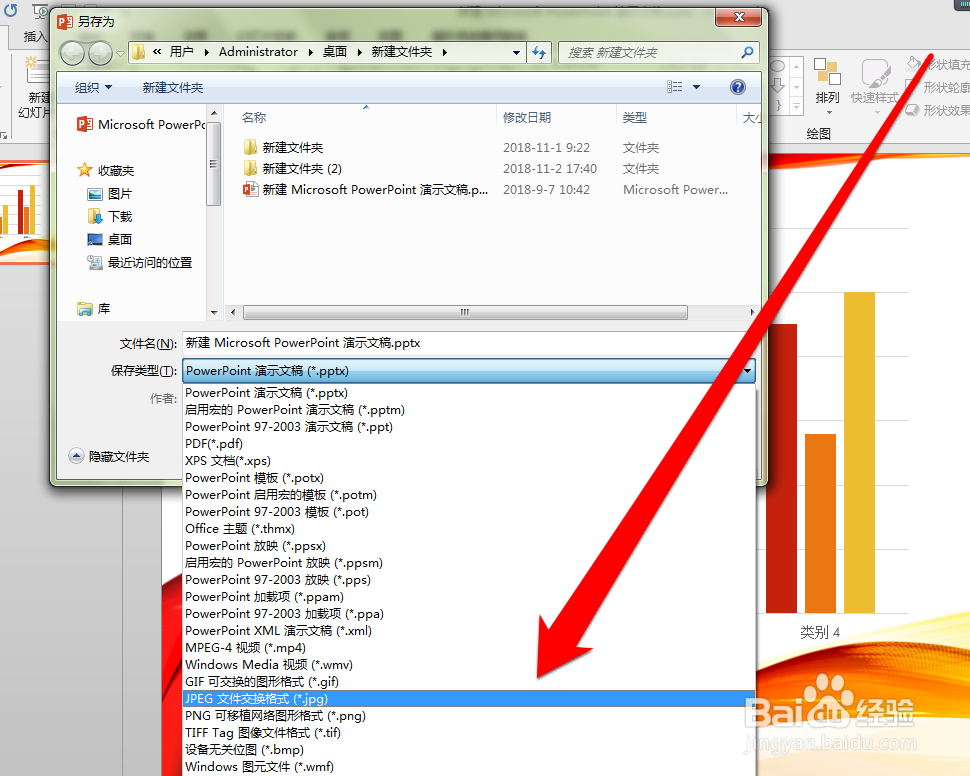Open recent locations dropdown arrow

(120, 53)
